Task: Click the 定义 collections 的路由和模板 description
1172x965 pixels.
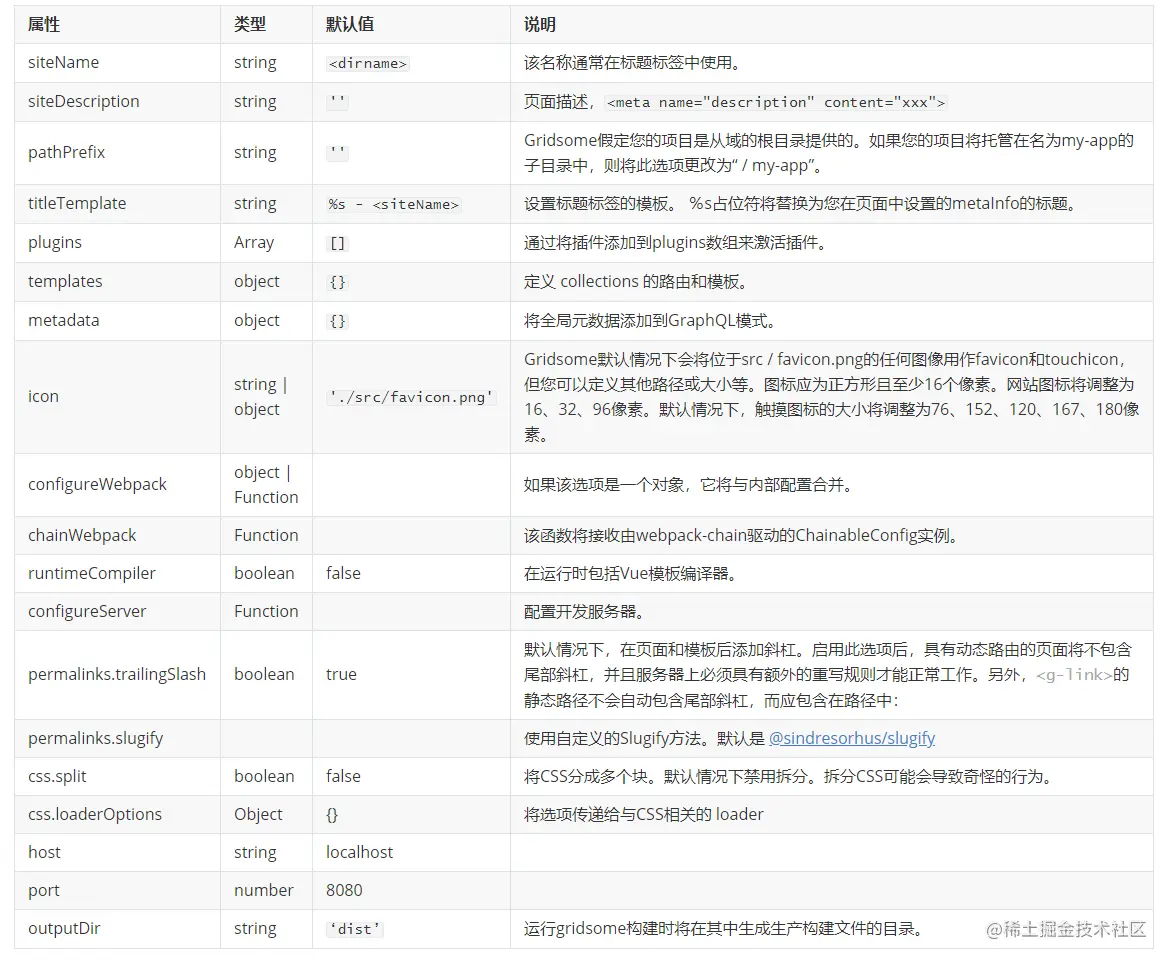Action: (636, 282)
